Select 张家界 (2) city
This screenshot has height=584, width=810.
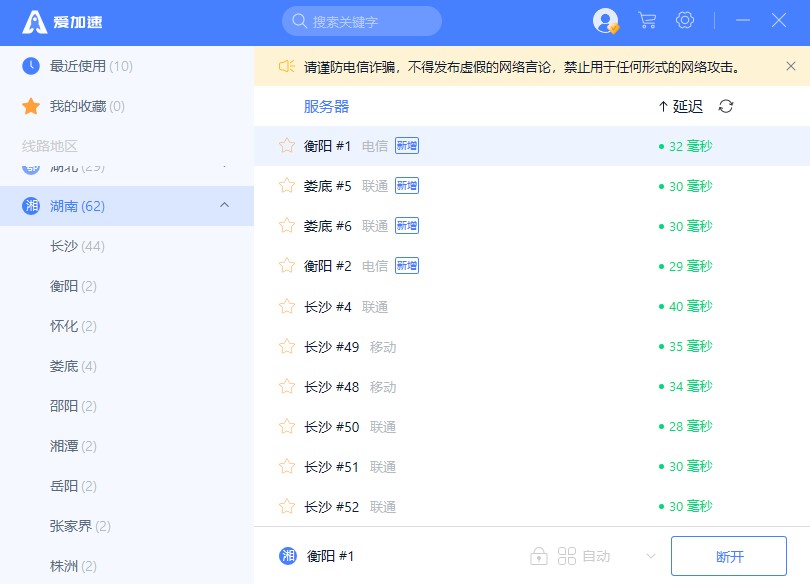click(x=127, y=526)
